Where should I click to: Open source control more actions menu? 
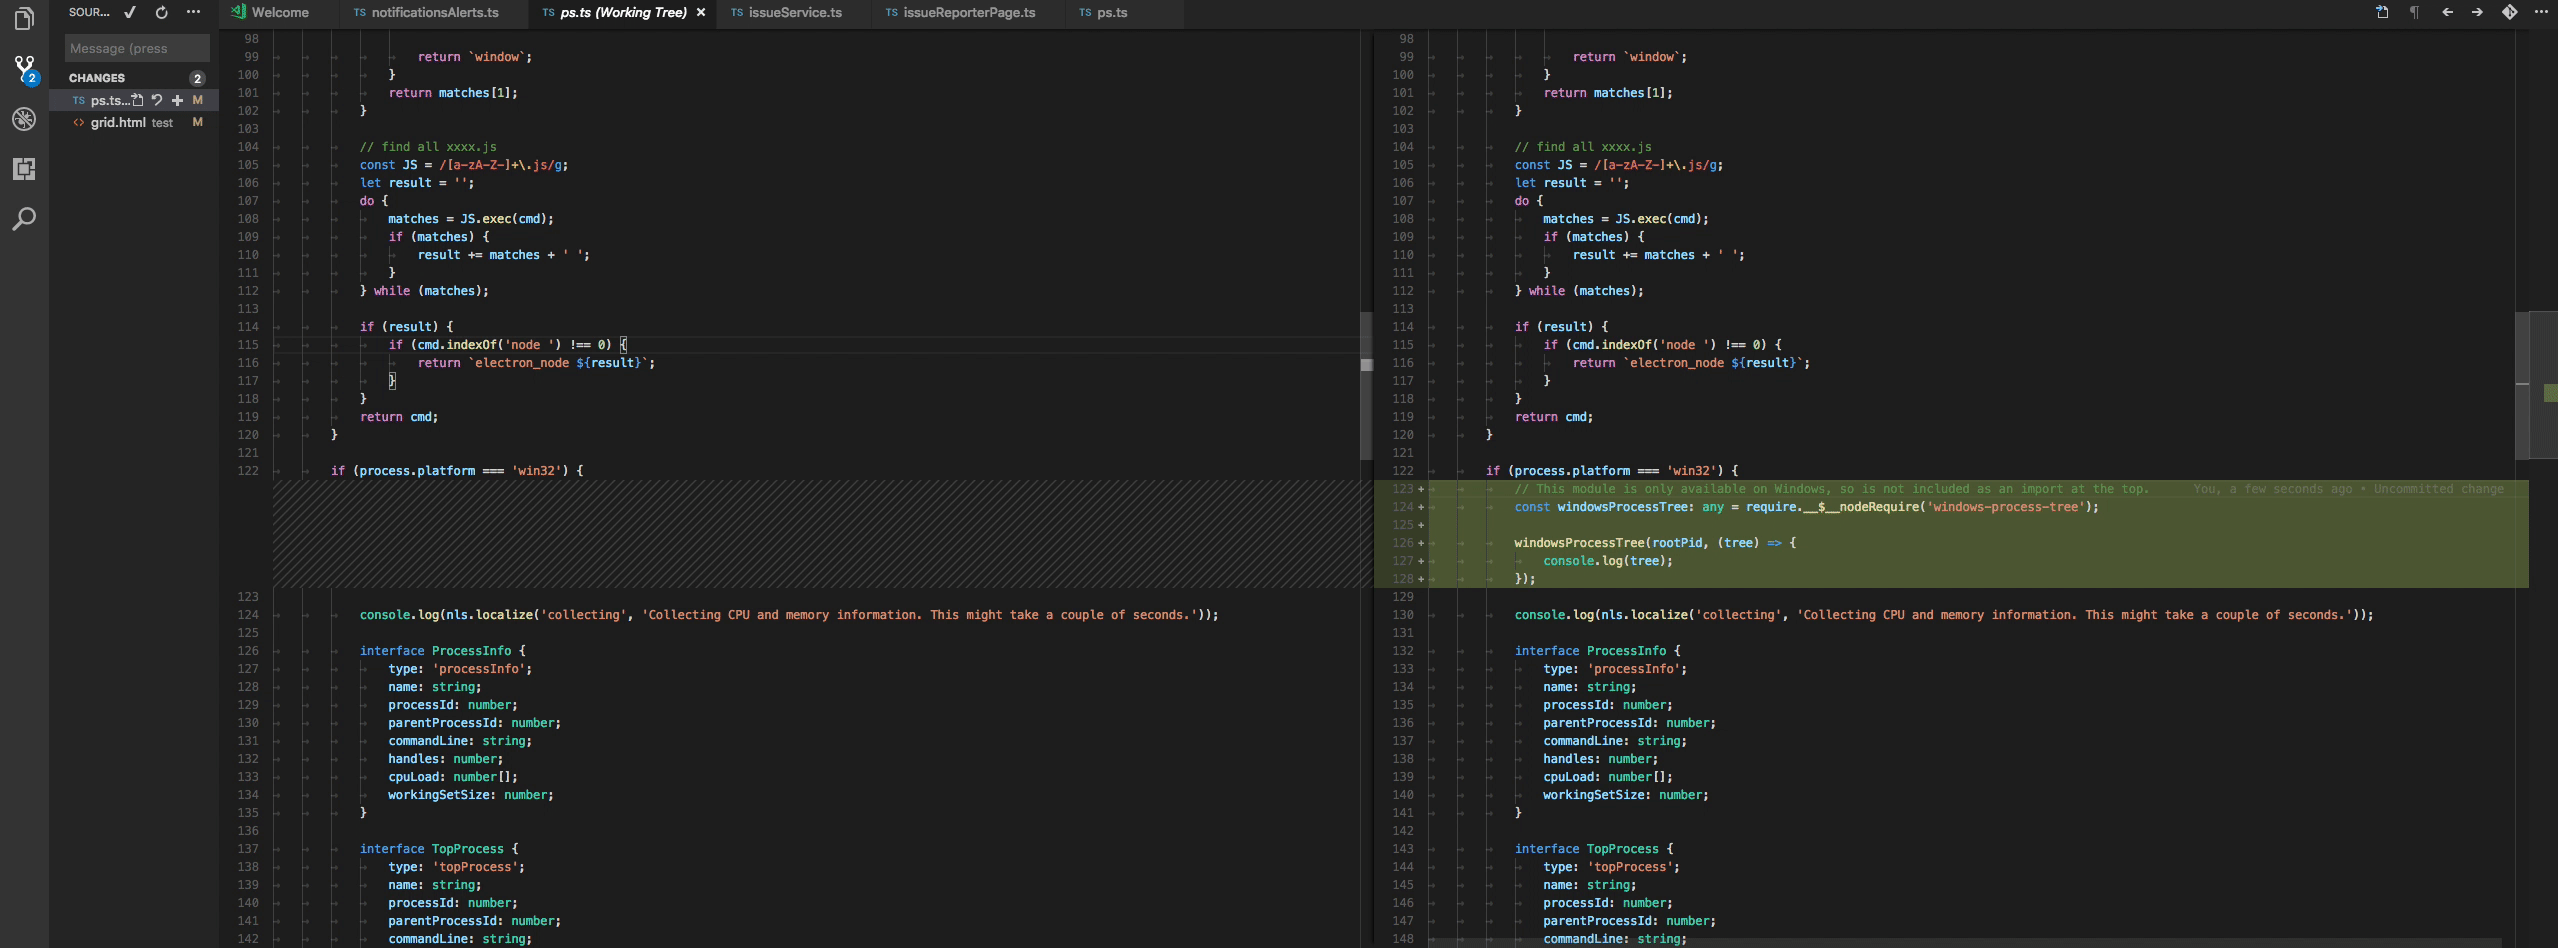[194, 13]
